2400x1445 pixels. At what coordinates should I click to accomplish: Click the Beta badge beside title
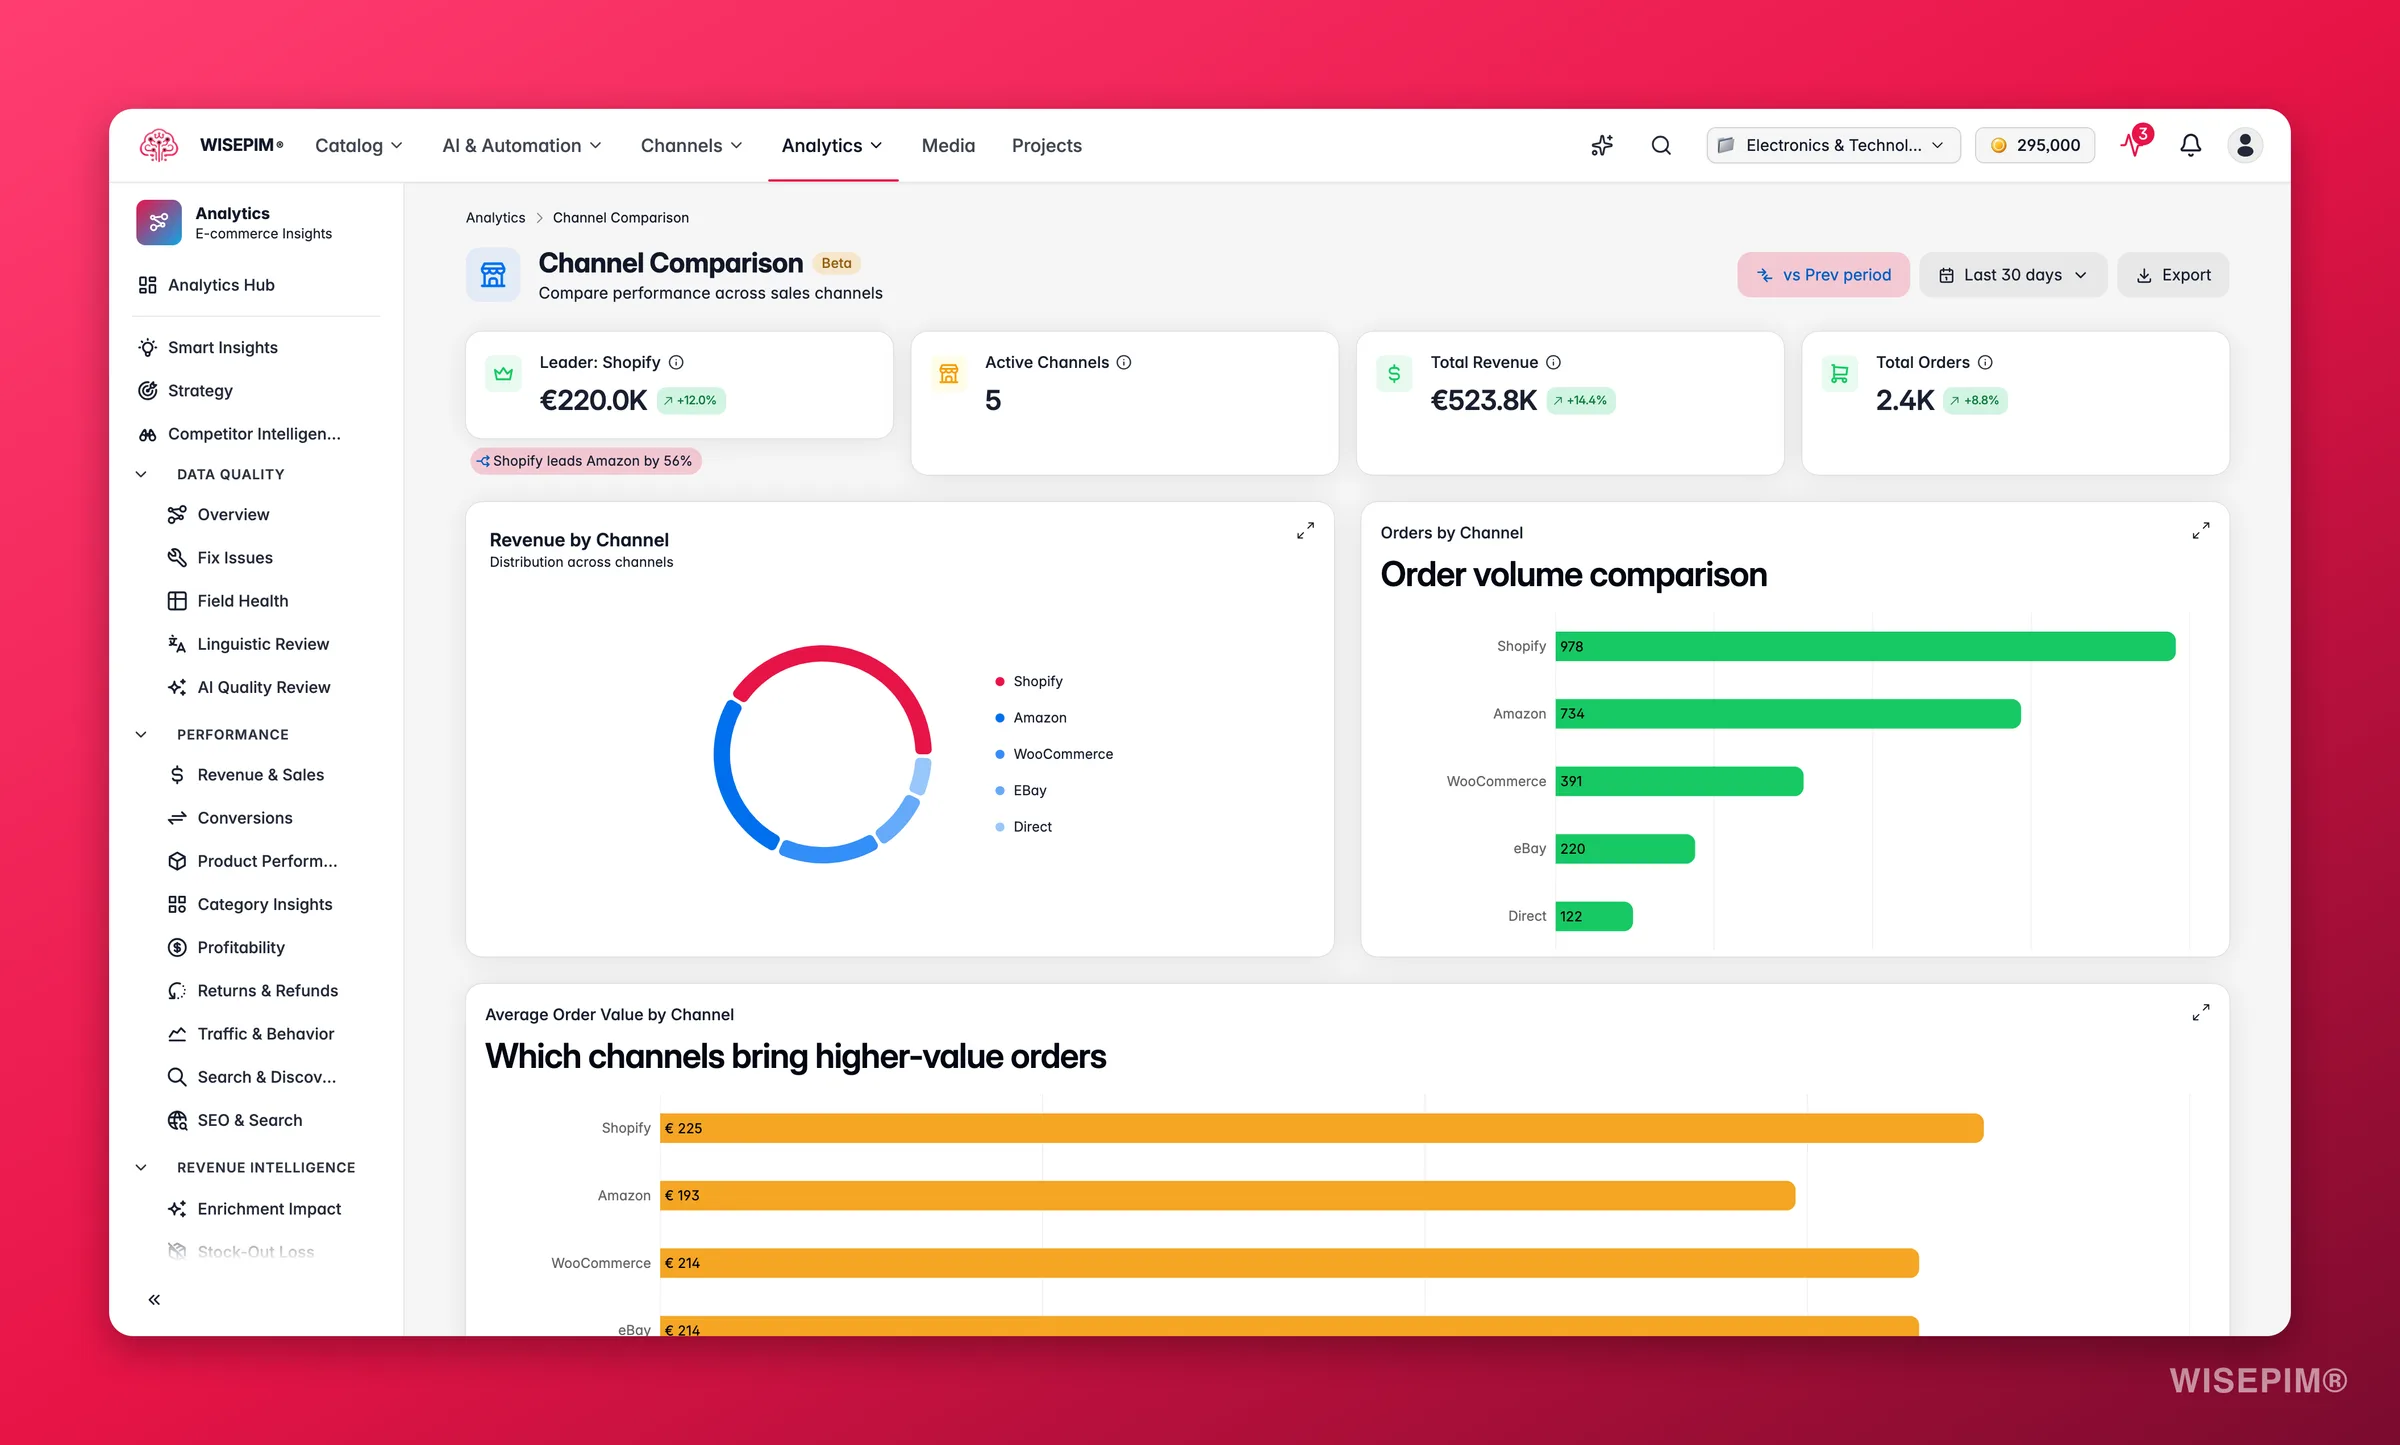(x=836, y=263)
